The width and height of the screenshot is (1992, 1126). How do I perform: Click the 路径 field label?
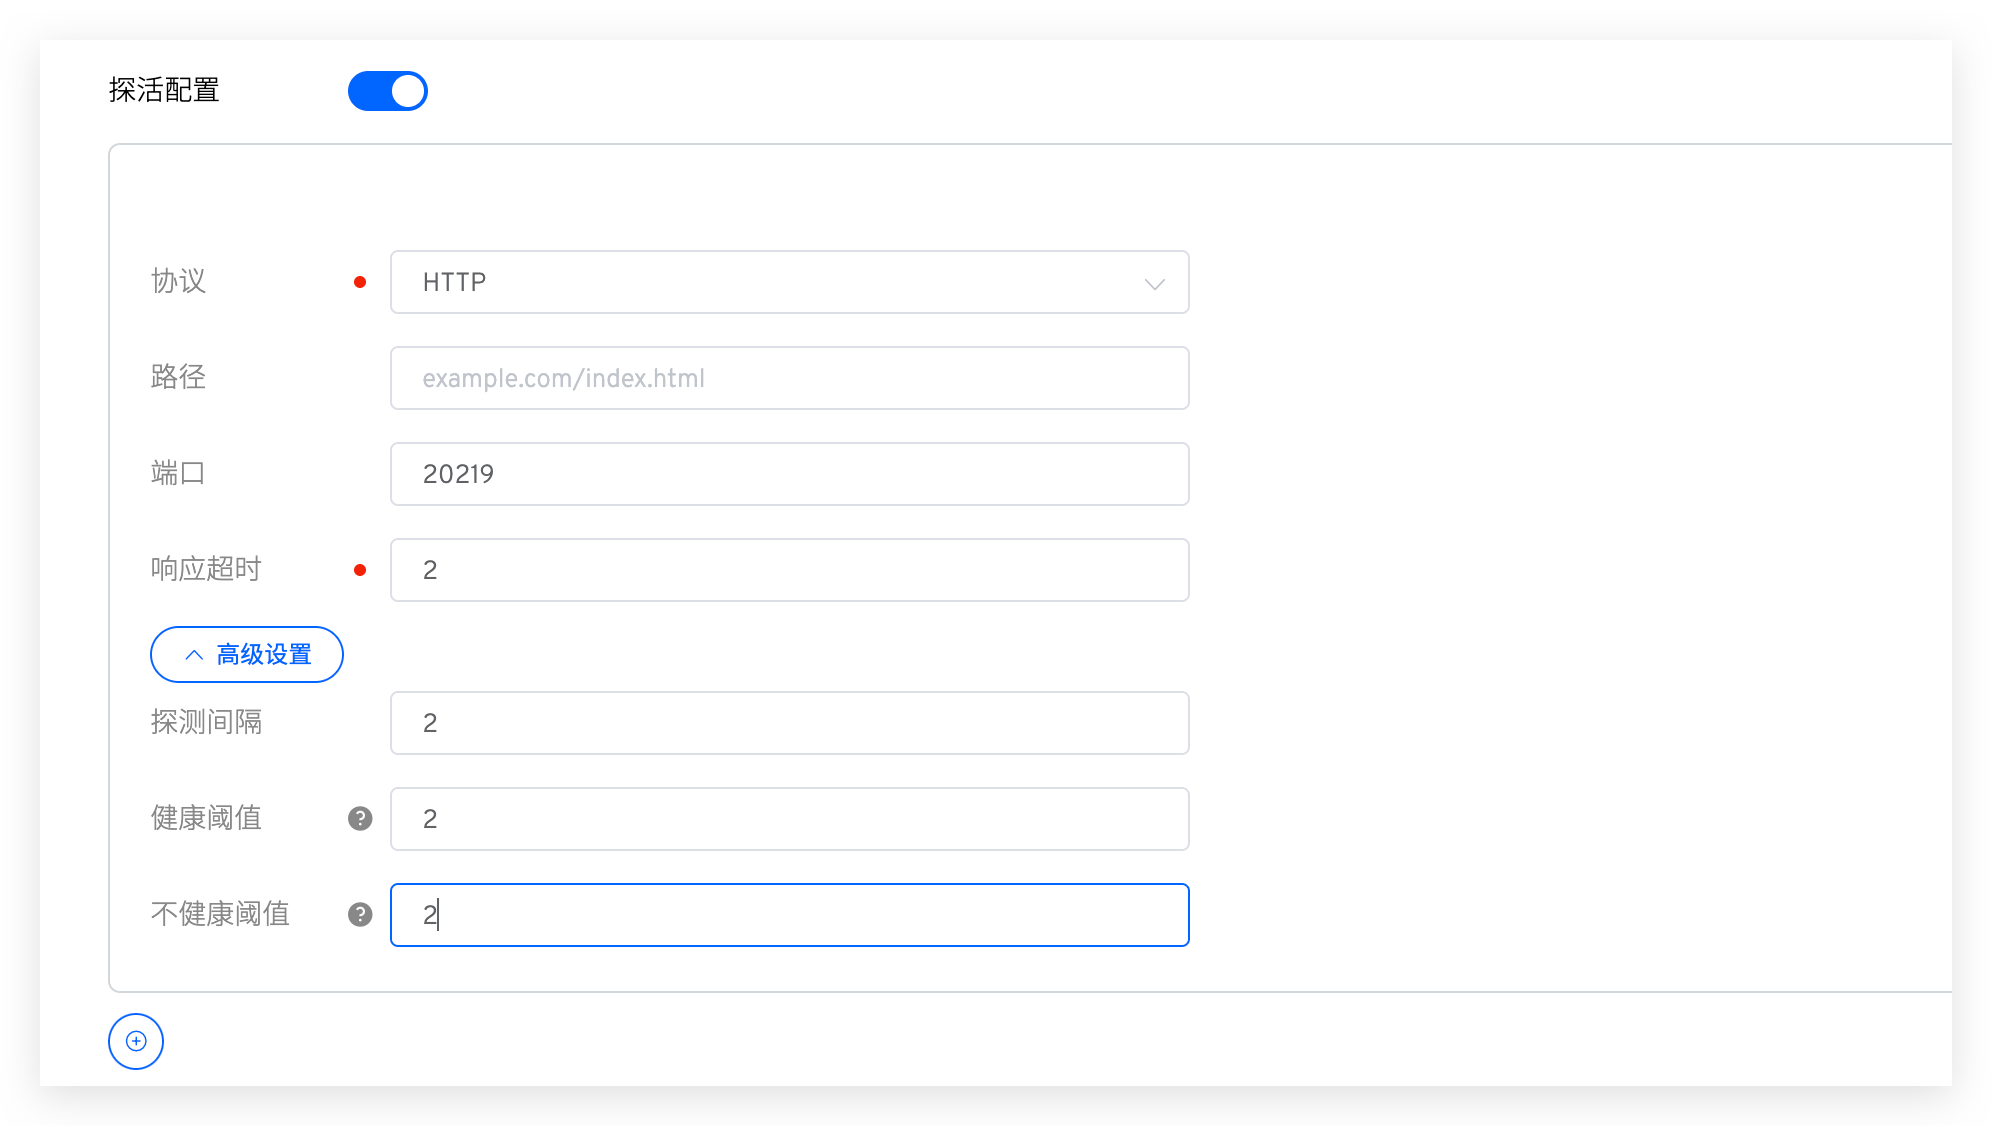click(x=178, y=377)
